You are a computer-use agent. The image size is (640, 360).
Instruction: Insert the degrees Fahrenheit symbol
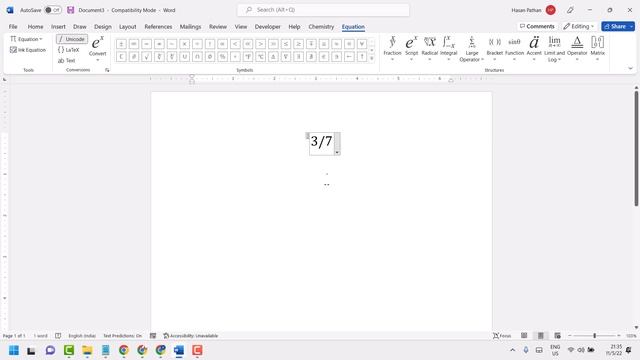pos(248,56)
